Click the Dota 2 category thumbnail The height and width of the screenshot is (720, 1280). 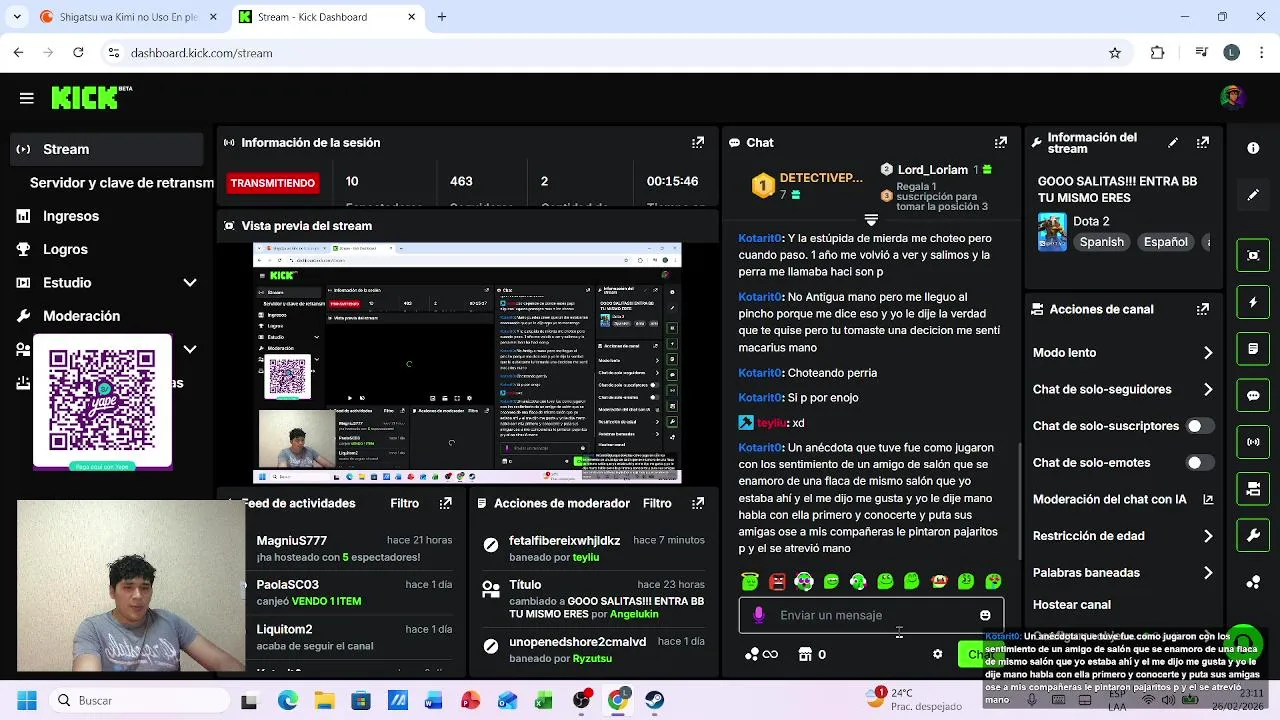[x=1052, y=232]
